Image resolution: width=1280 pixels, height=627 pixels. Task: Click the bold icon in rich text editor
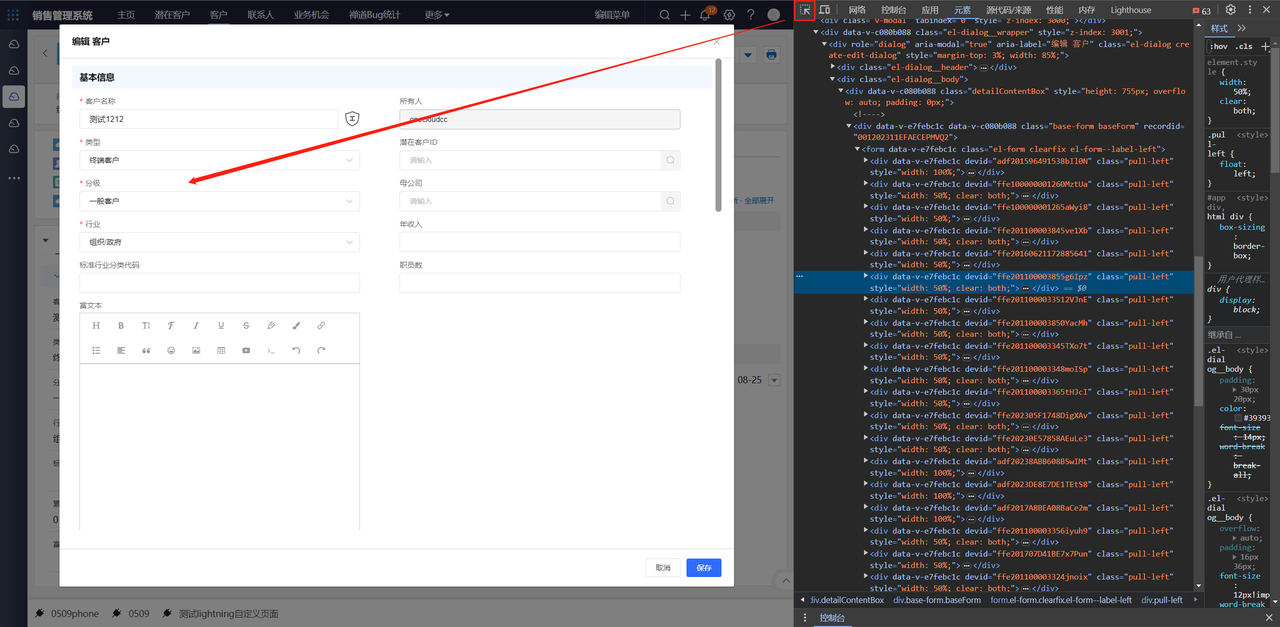click(x=121, y=326)
